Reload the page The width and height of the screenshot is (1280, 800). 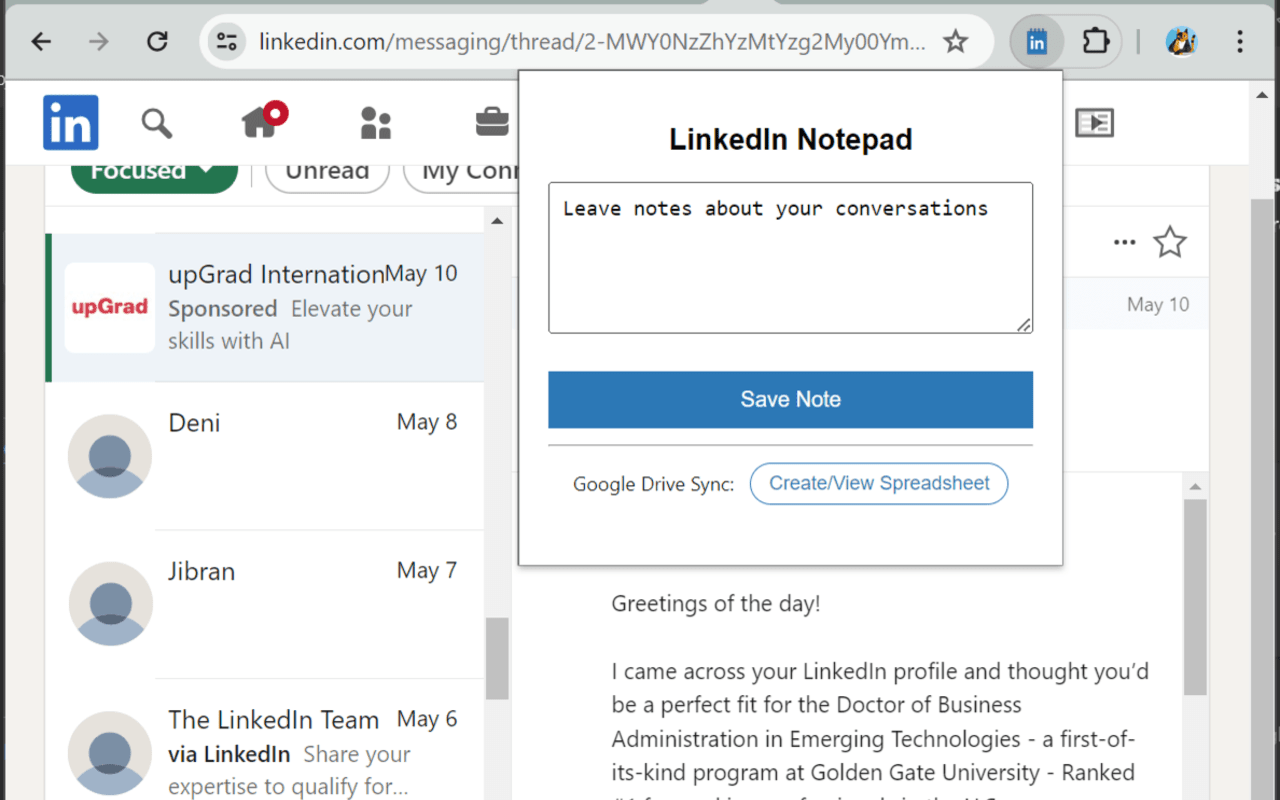(x=157, y=41)
